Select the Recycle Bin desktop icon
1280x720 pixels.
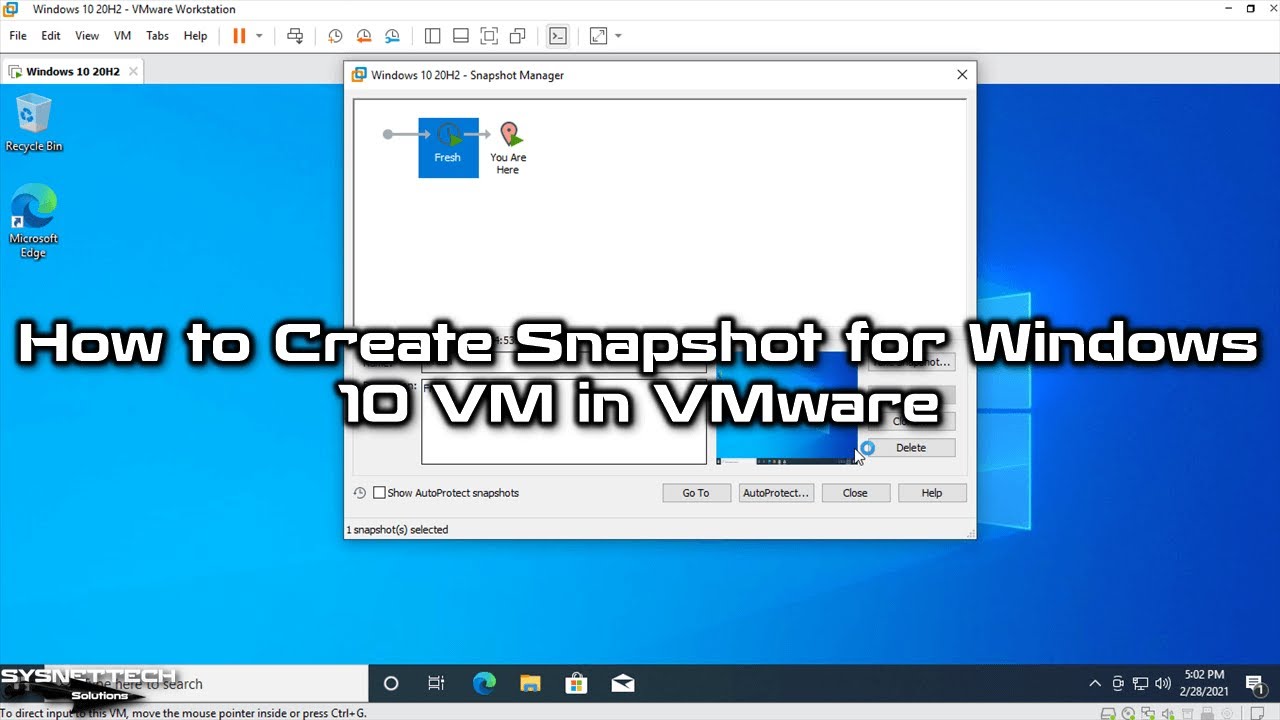[34, 123]
